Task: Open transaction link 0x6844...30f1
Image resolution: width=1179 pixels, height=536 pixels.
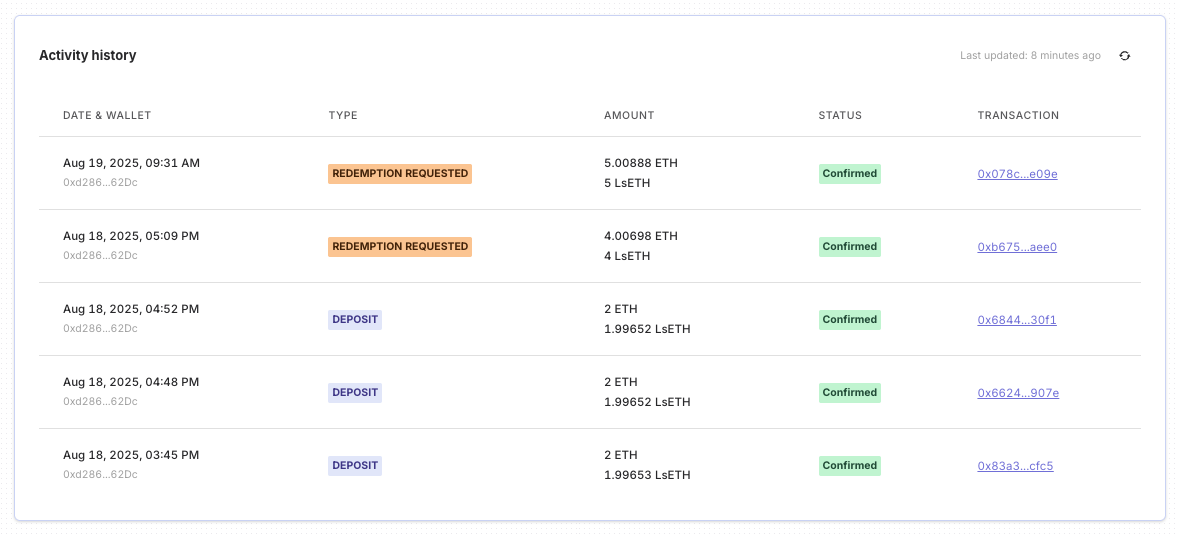Action: point(1017,319)
